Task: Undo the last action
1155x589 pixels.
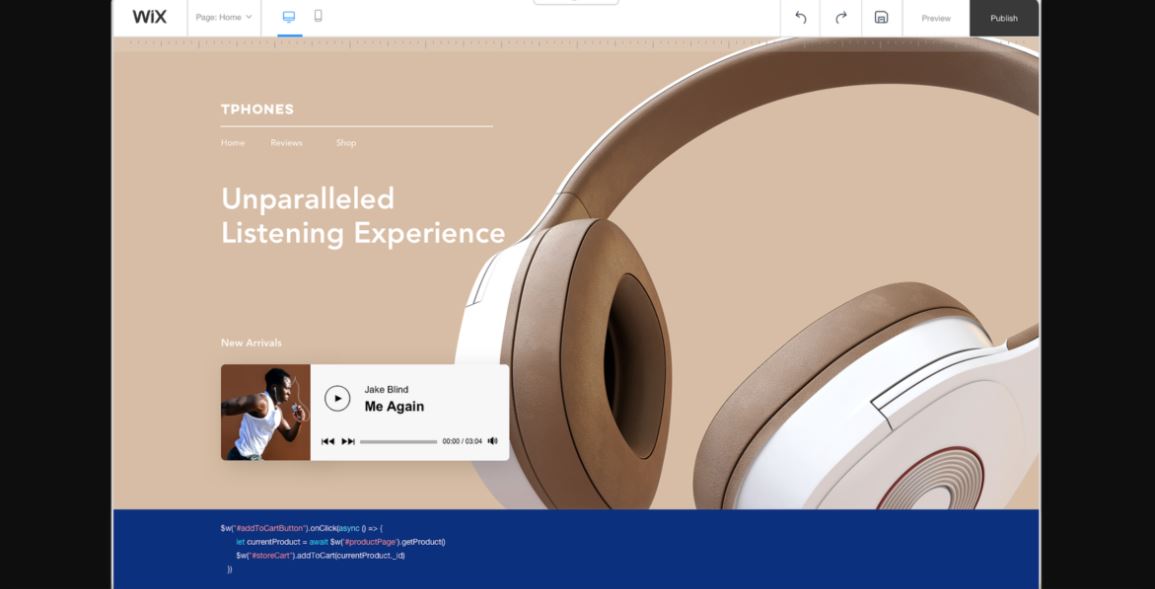Action: 800,18
